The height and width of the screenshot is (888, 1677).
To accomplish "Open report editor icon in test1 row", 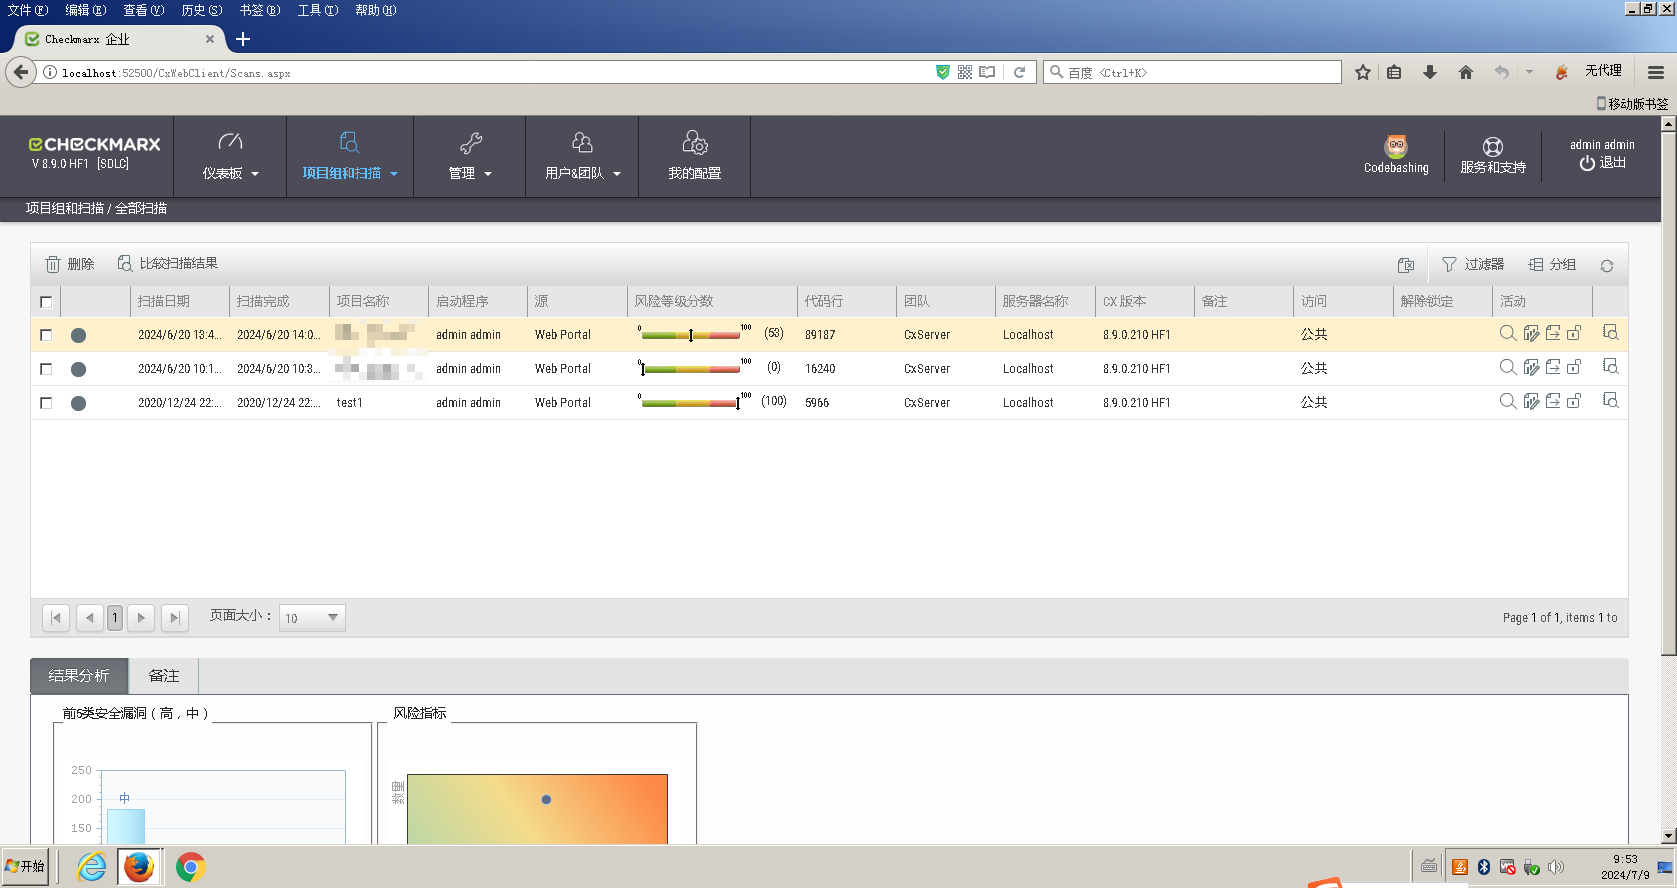I will pyautogui.click(x=1531, y=401).
